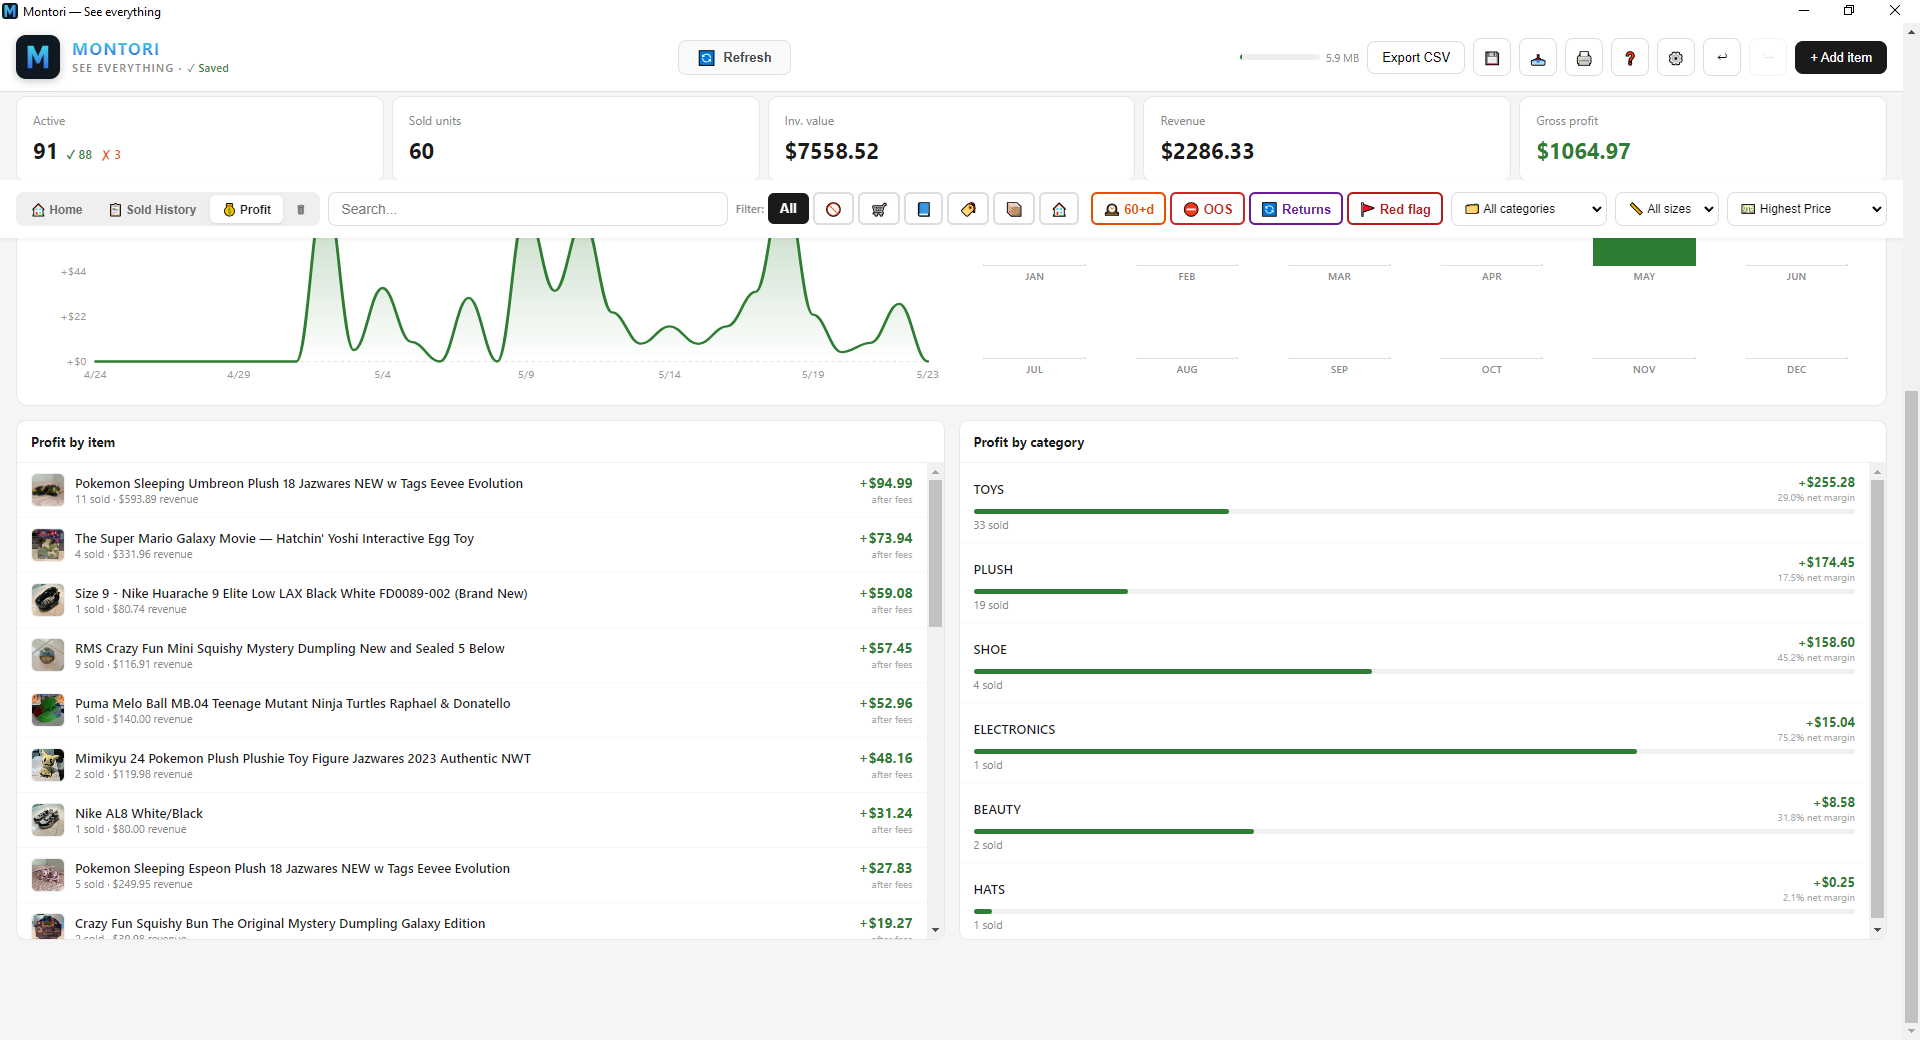
Task: Click the Crazy Fun Squishy Bun Galaxy Edition title
Action: coord(280,924)
